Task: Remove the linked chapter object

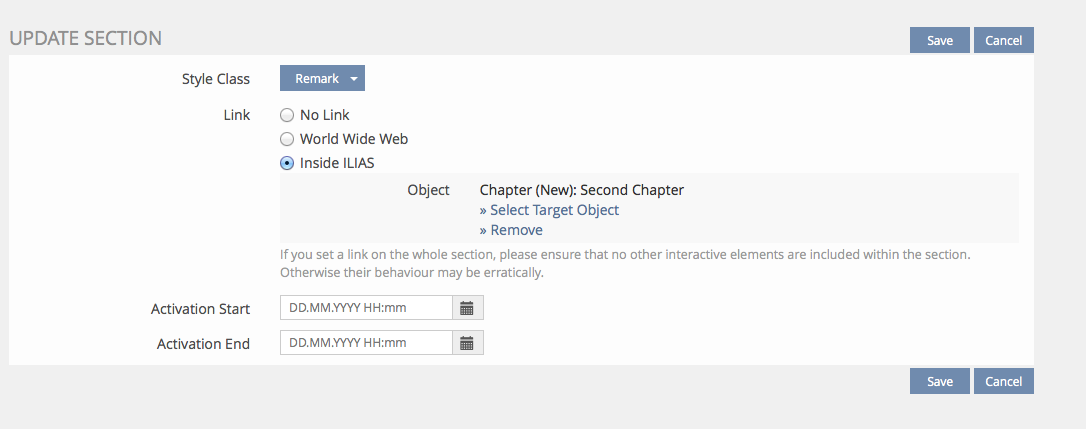Action: point(516,230)
